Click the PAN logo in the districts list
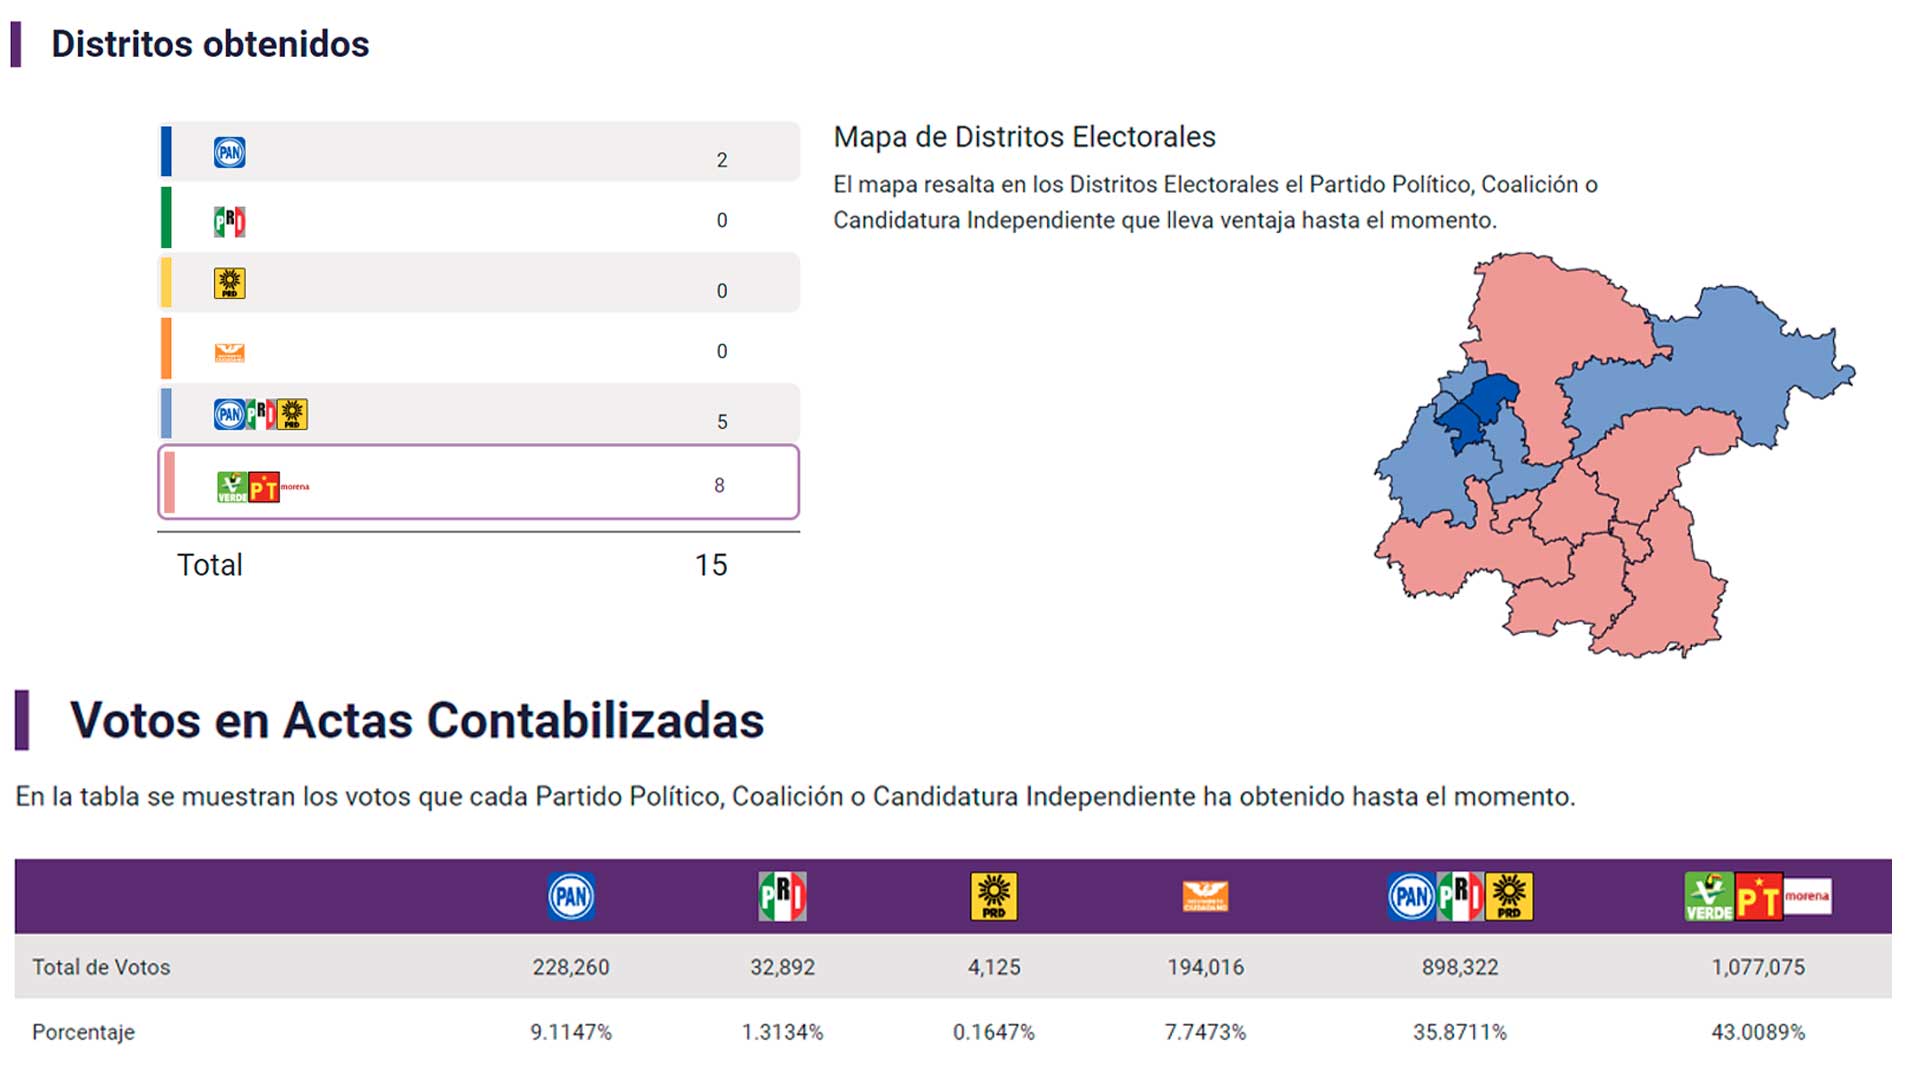This screenshot has height=1080, width=1920. coord(229,153)
